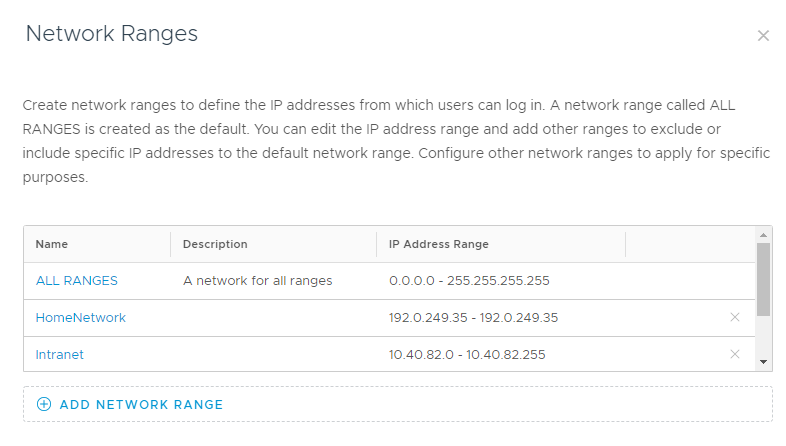This screenshot has height=446, width=786.
Task: Click the 192.0.249.35 IP range cell
Action: (473, 318)
